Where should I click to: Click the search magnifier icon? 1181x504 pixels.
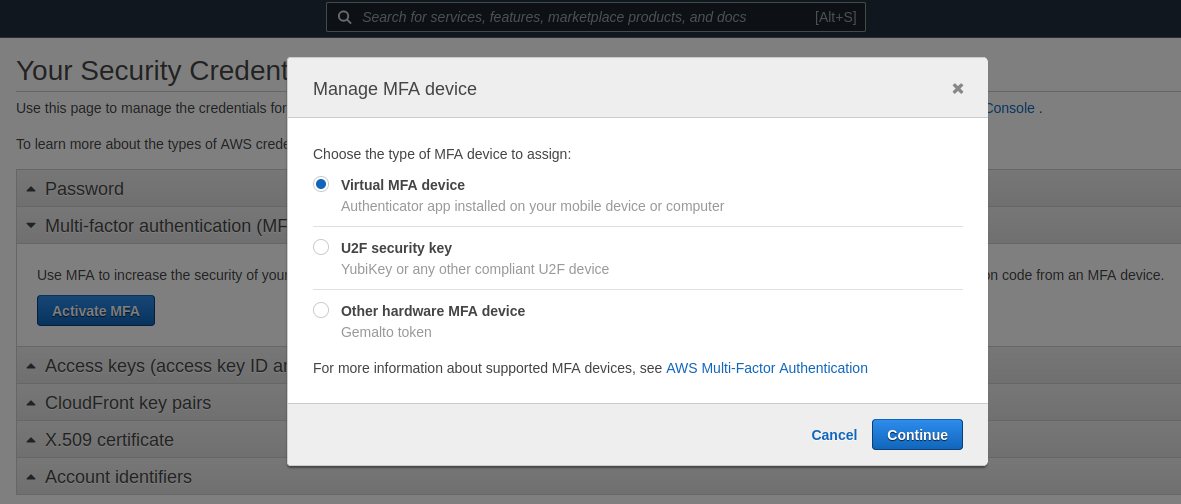pos(345,17)
